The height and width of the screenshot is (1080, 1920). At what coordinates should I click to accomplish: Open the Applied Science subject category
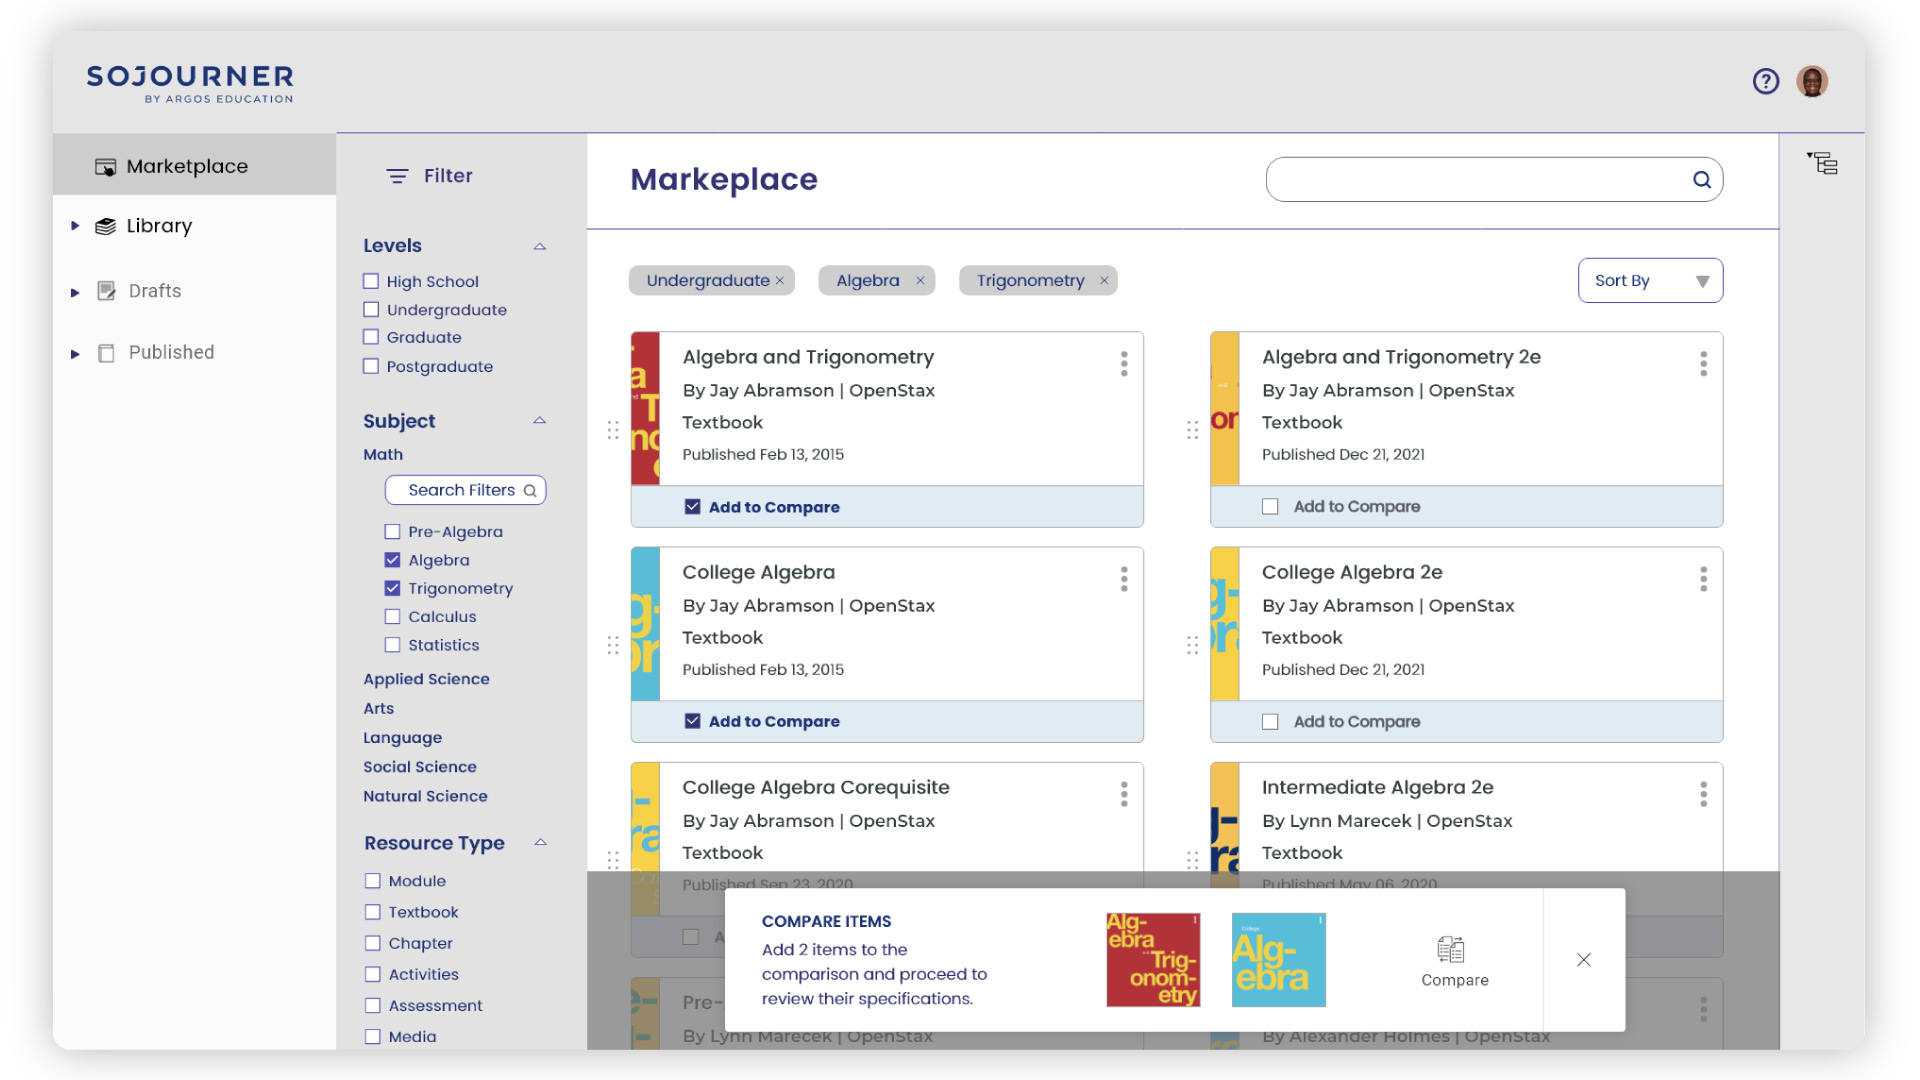(x=426, y=679)
